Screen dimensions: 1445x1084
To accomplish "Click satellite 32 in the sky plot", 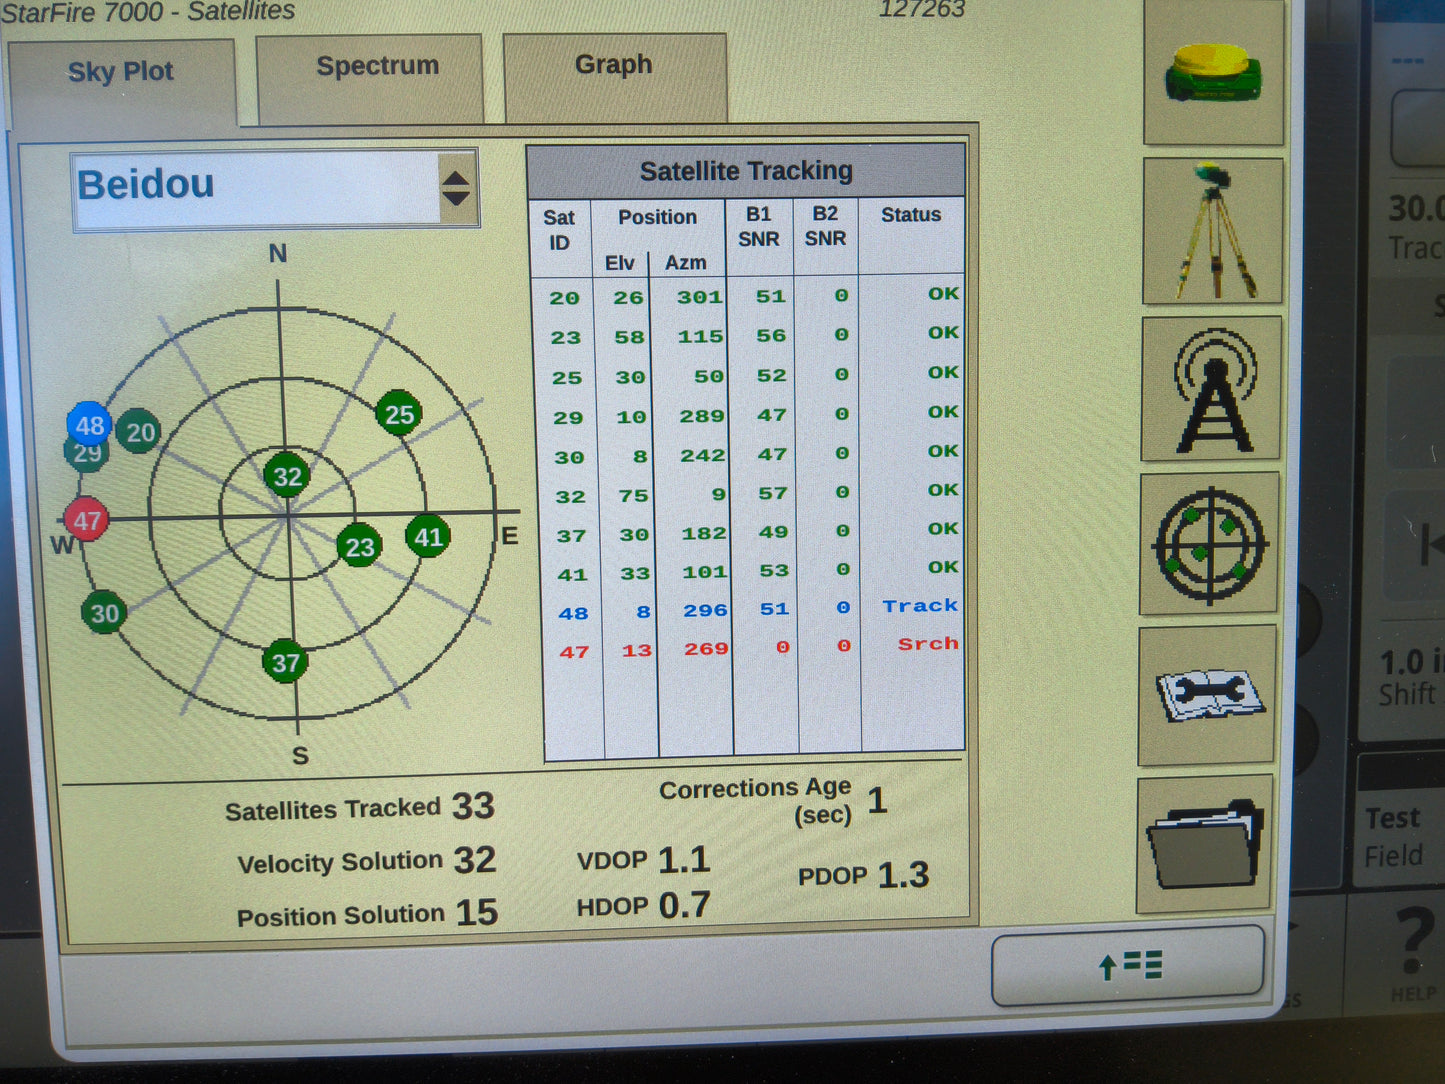I will click(x=288, y=477).
